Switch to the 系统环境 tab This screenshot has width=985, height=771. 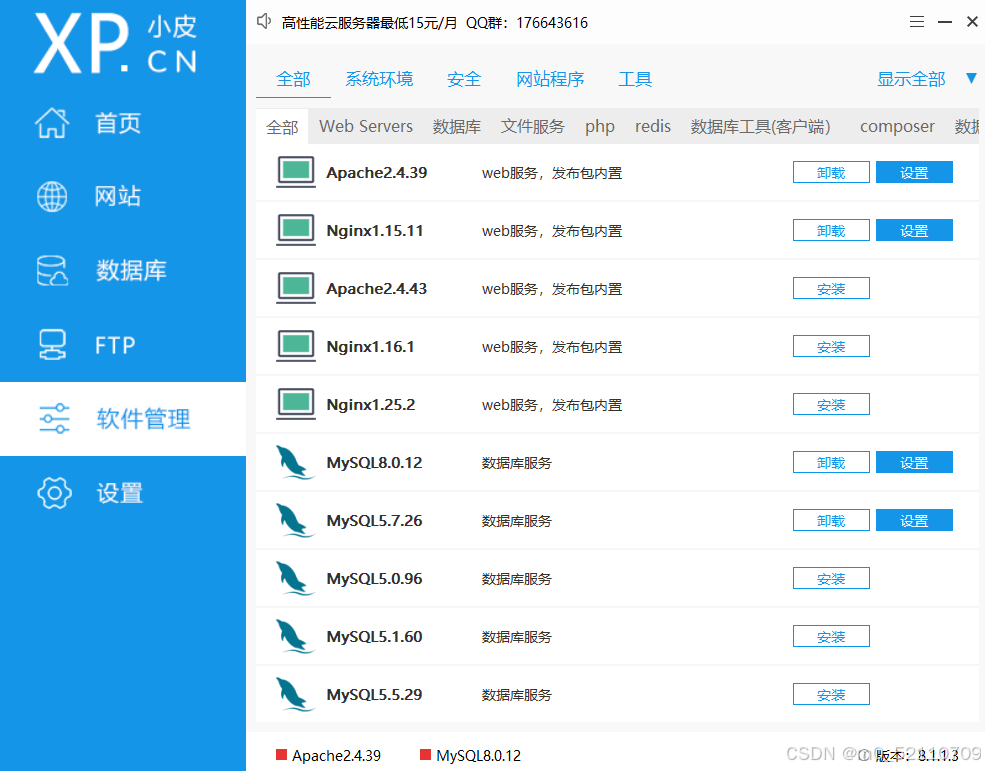pos(379,78)
